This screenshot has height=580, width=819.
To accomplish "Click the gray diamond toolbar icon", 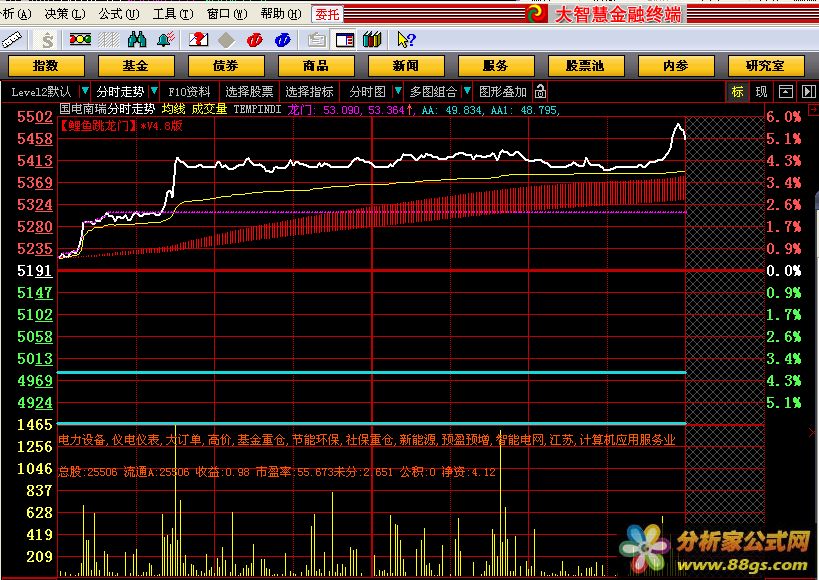I will pos(226,40).
